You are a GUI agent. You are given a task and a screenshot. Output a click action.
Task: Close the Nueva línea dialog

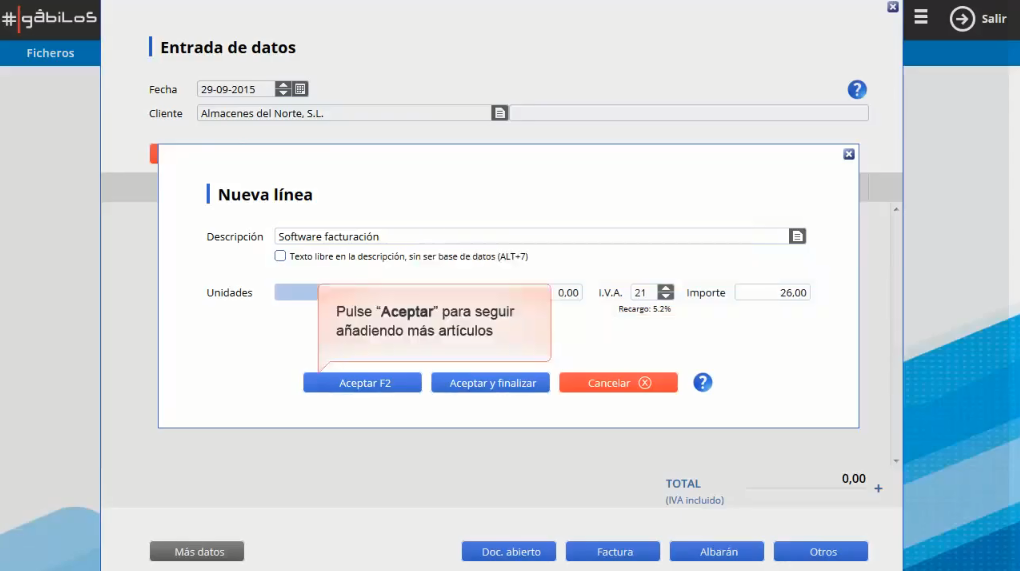pos(849,154)
